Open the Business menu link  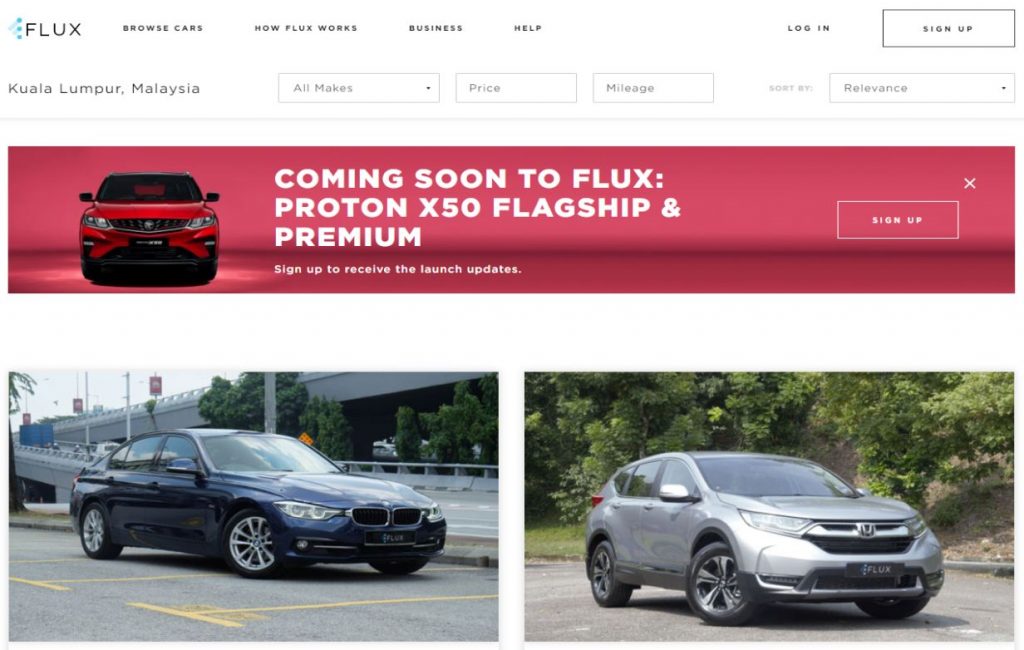(436, 28)
